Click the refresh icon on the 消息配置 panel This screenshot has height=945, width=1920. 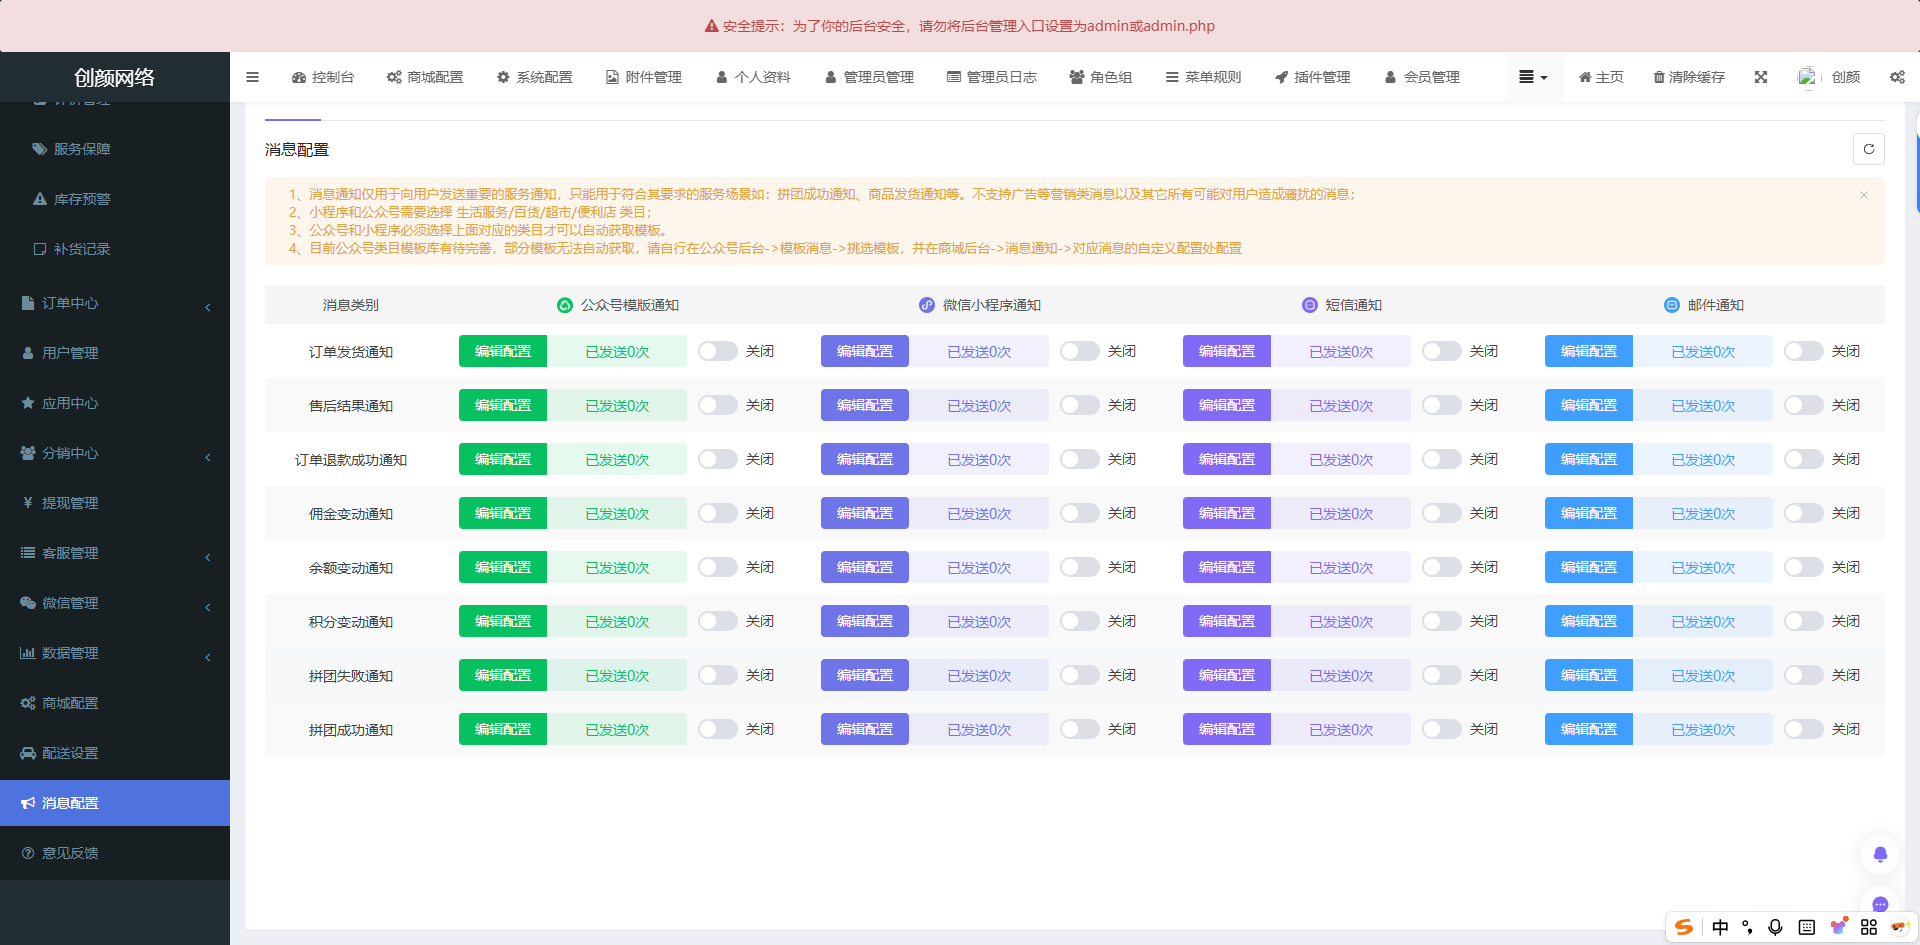[1869, 149]
